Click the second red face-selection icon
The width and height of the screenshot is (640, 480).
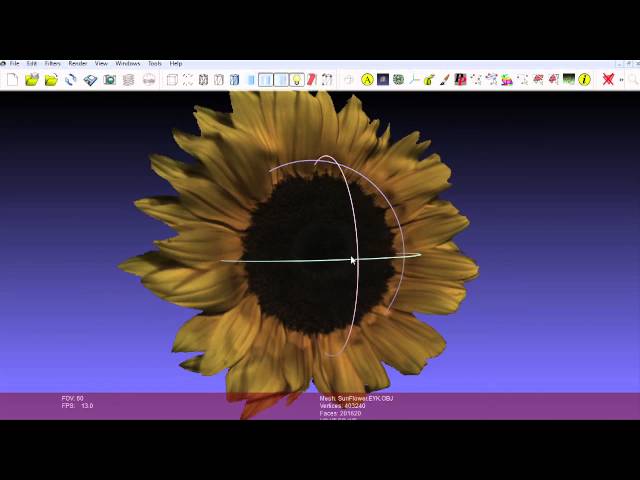point(553,79)
